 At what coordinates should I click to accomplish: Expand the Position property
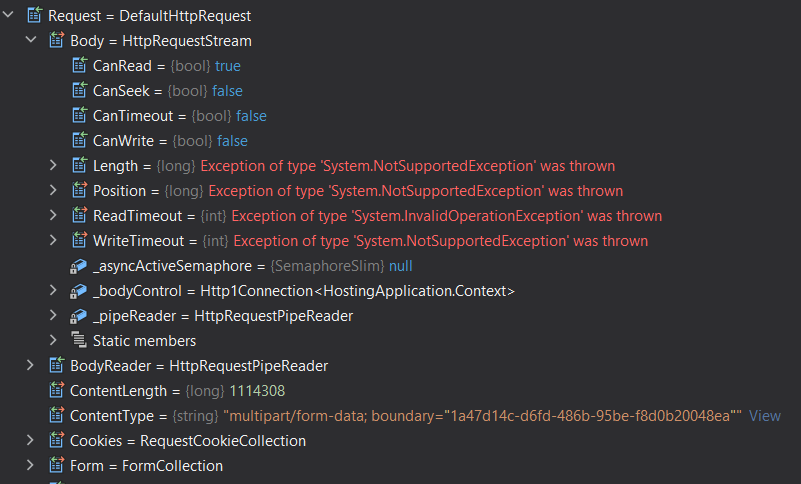53,190
